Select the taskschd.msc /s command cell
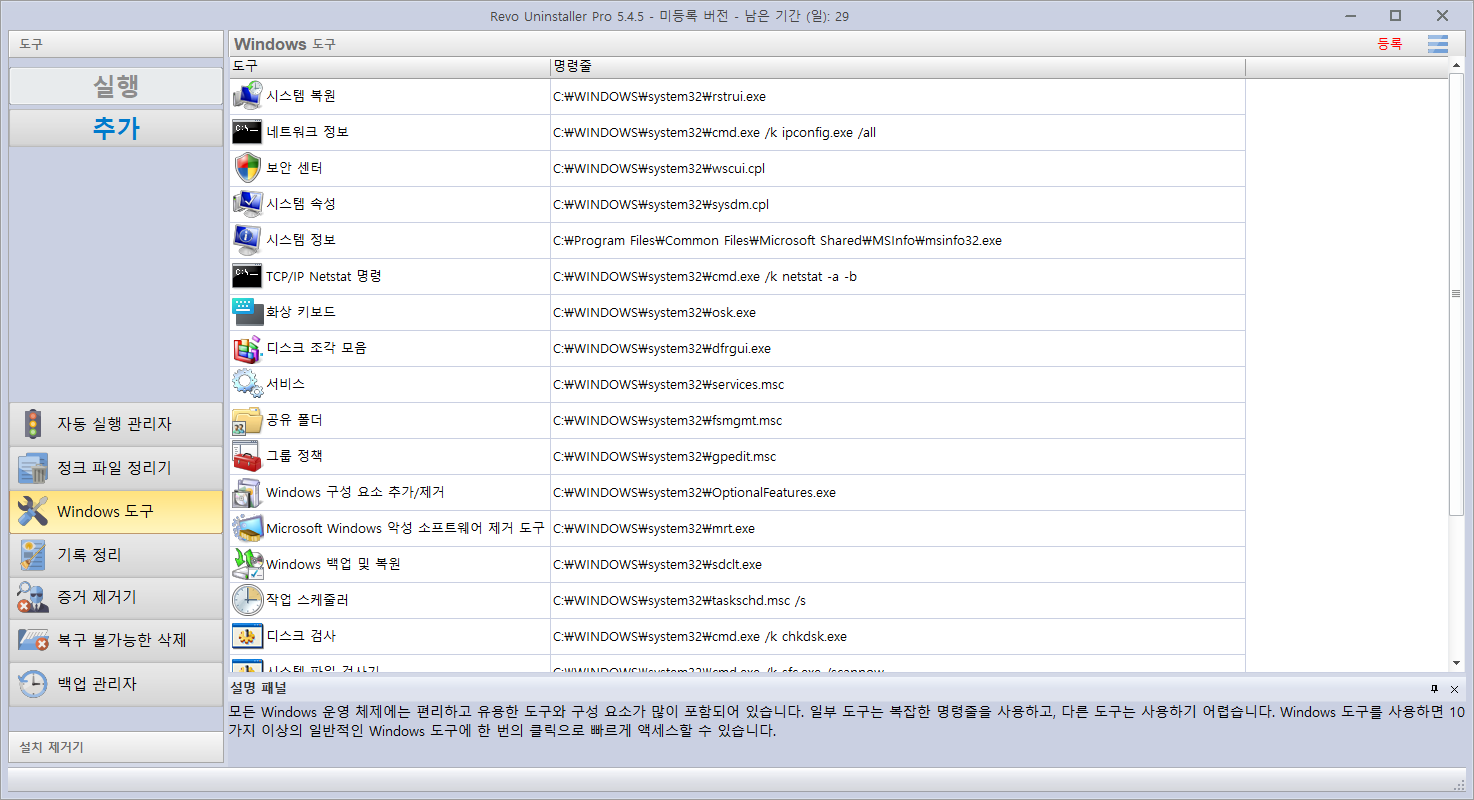 coord(898,601)
